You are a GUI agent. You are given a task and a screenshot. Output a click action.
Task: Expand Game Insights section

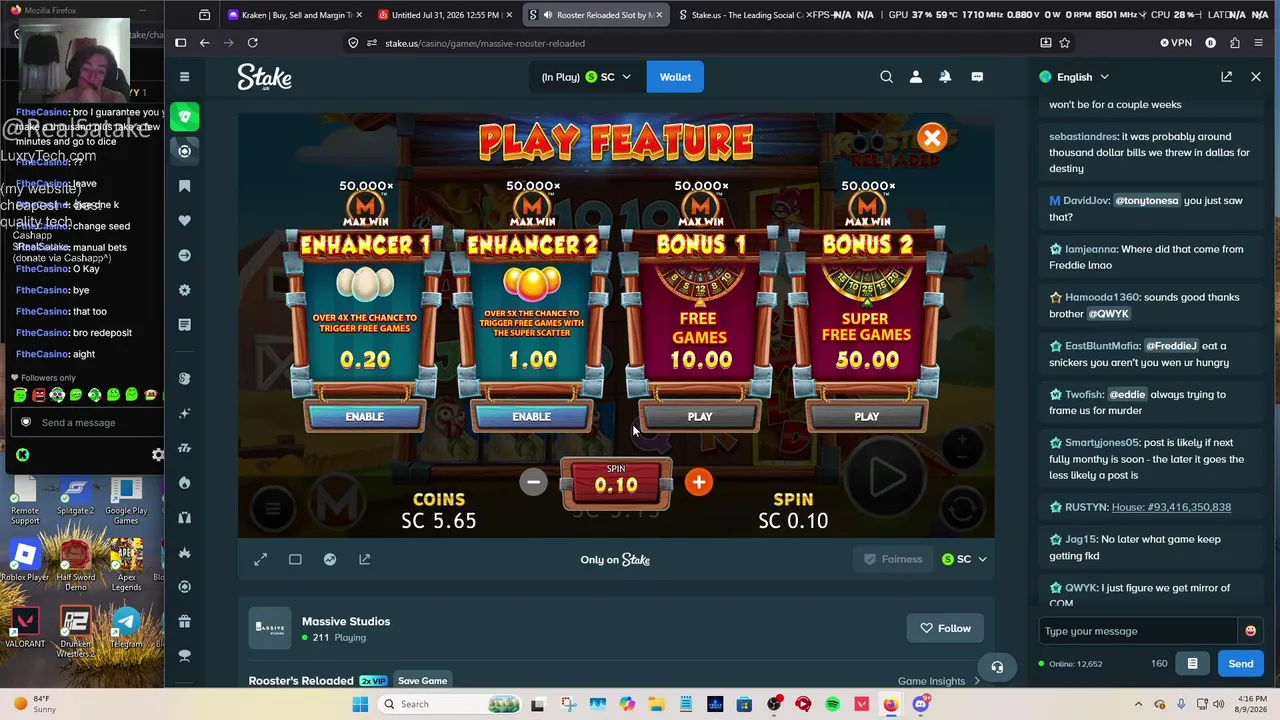click(x=939, y=681)
